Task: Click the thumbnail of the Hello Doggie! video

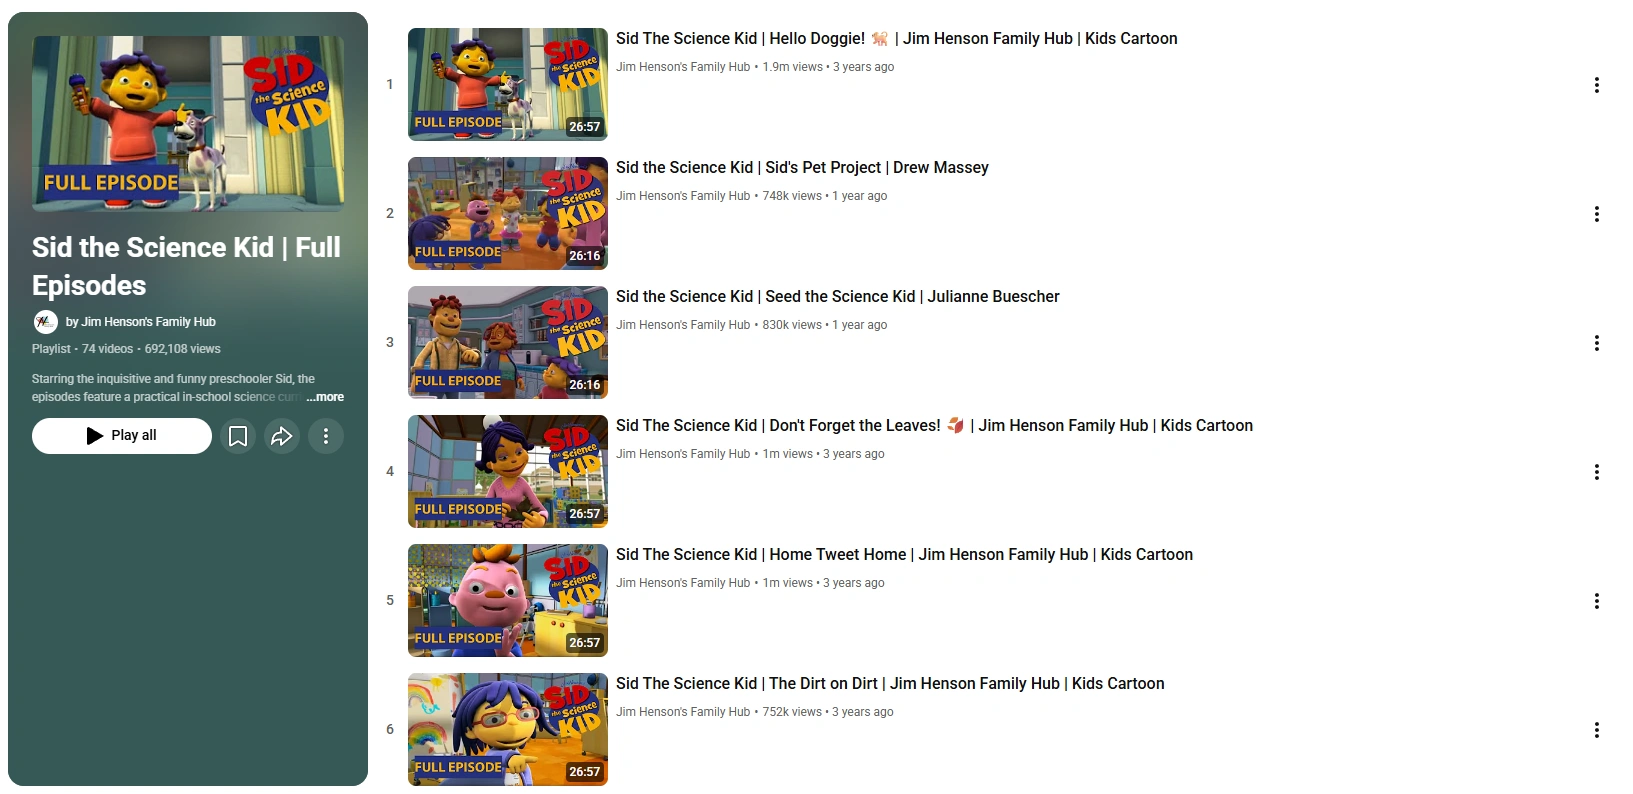Action: click(x=508, y=85)
